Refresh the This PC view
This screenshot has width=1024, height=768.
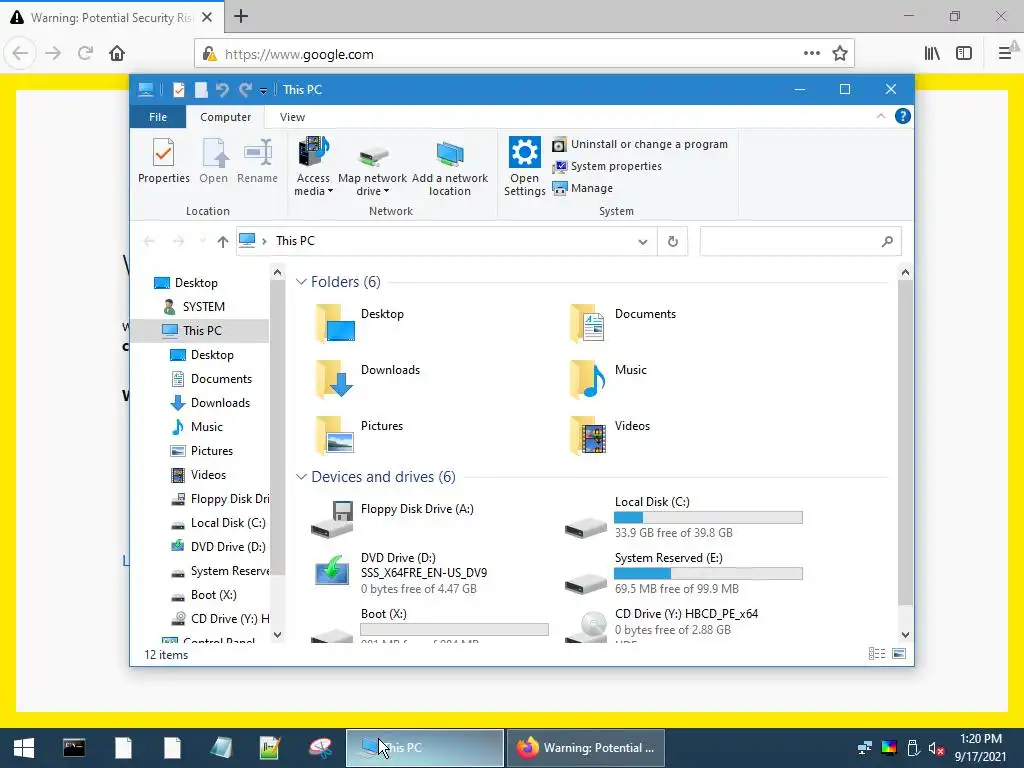pos(673,242)
